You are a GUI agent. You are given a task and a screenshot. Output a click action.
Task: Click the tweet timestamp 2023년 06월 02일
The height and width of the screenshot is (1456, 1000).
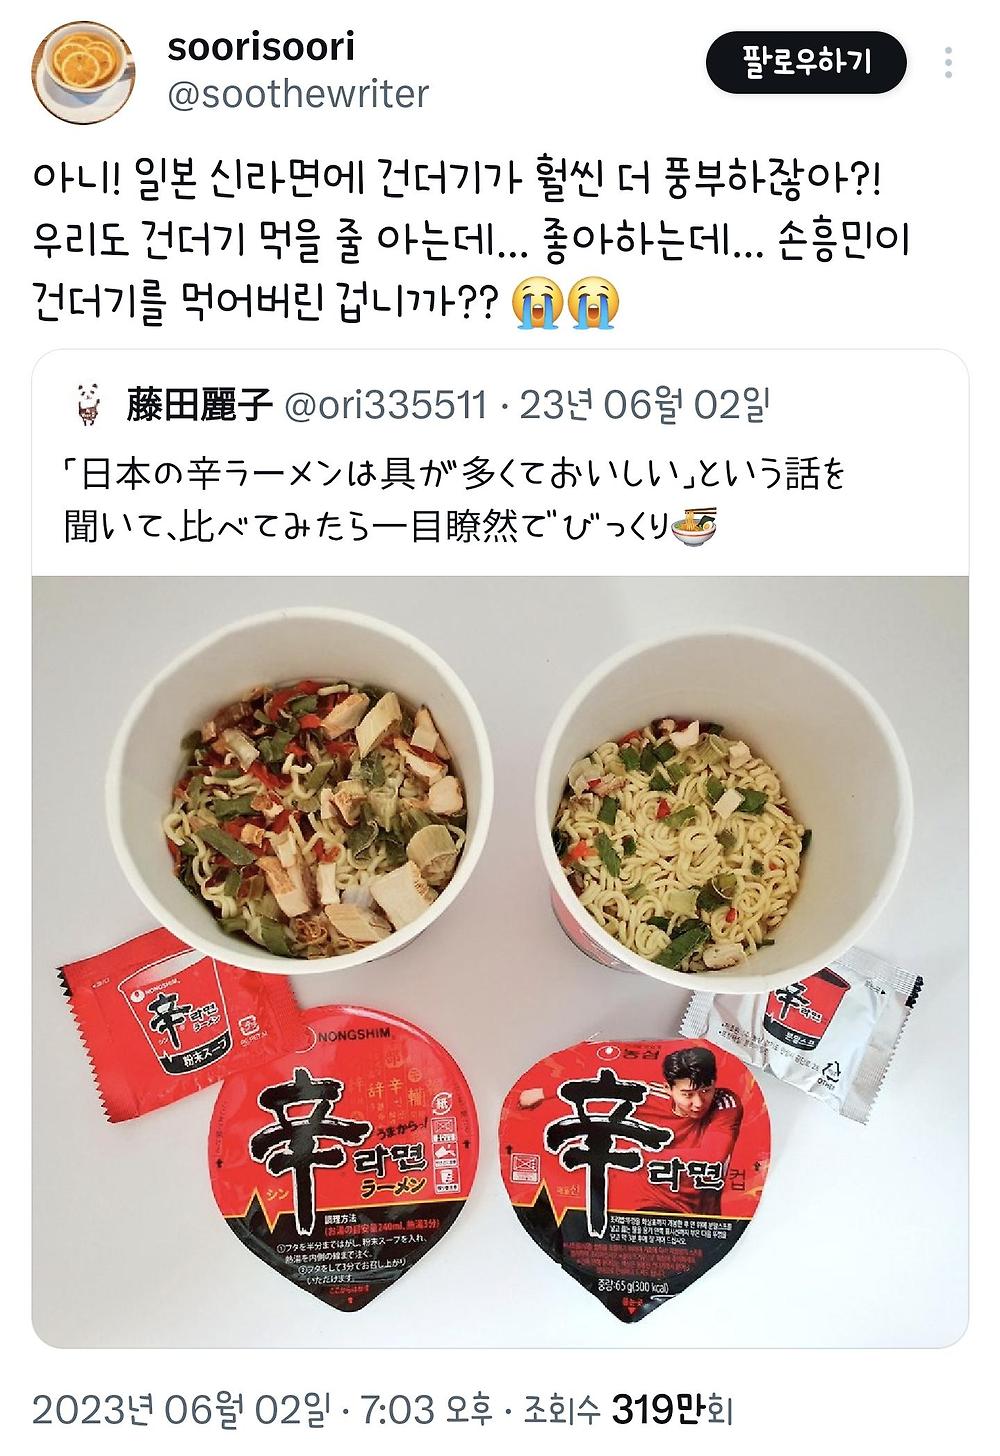180,1409
